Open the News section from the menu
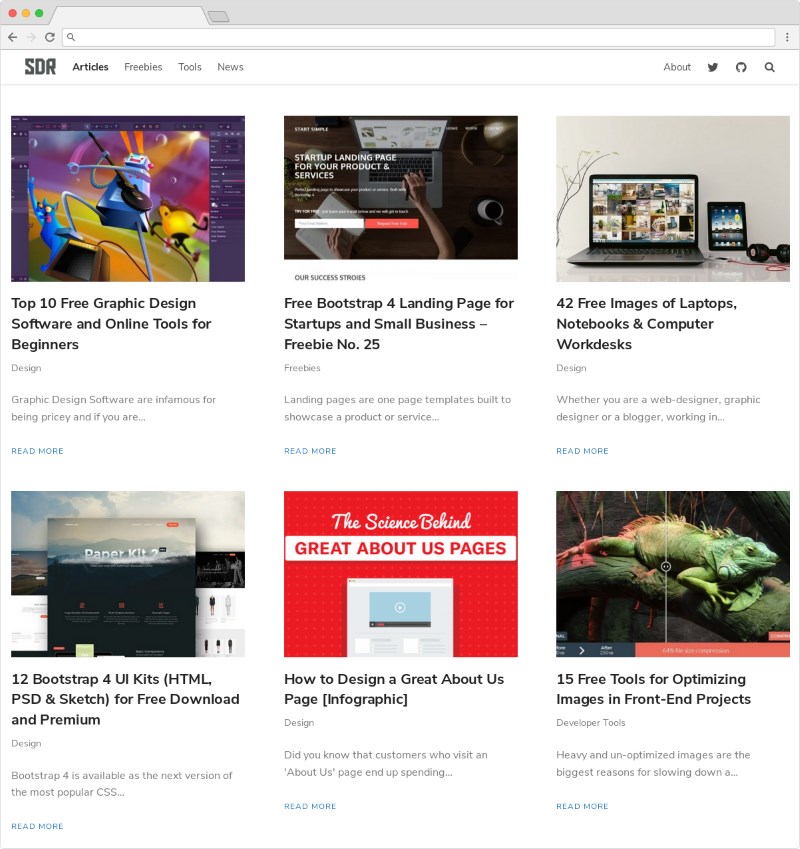The image size is (800, 849). click(230, 67)
